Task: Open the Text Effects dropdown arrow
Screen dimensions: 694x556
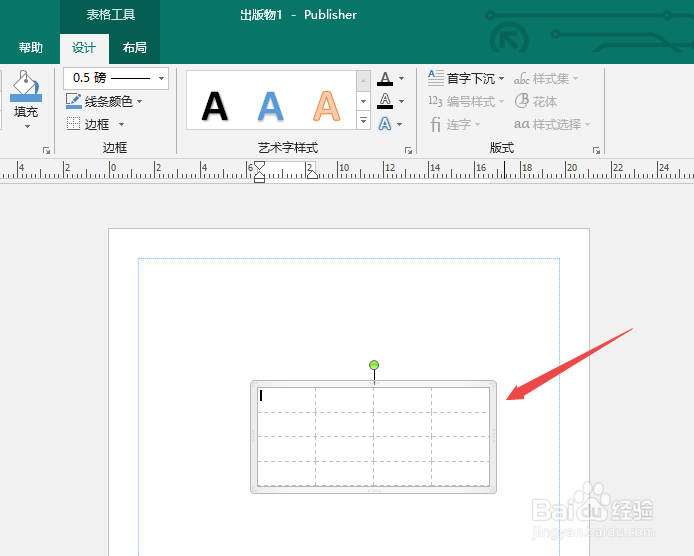Action: [x=400, y=124]
